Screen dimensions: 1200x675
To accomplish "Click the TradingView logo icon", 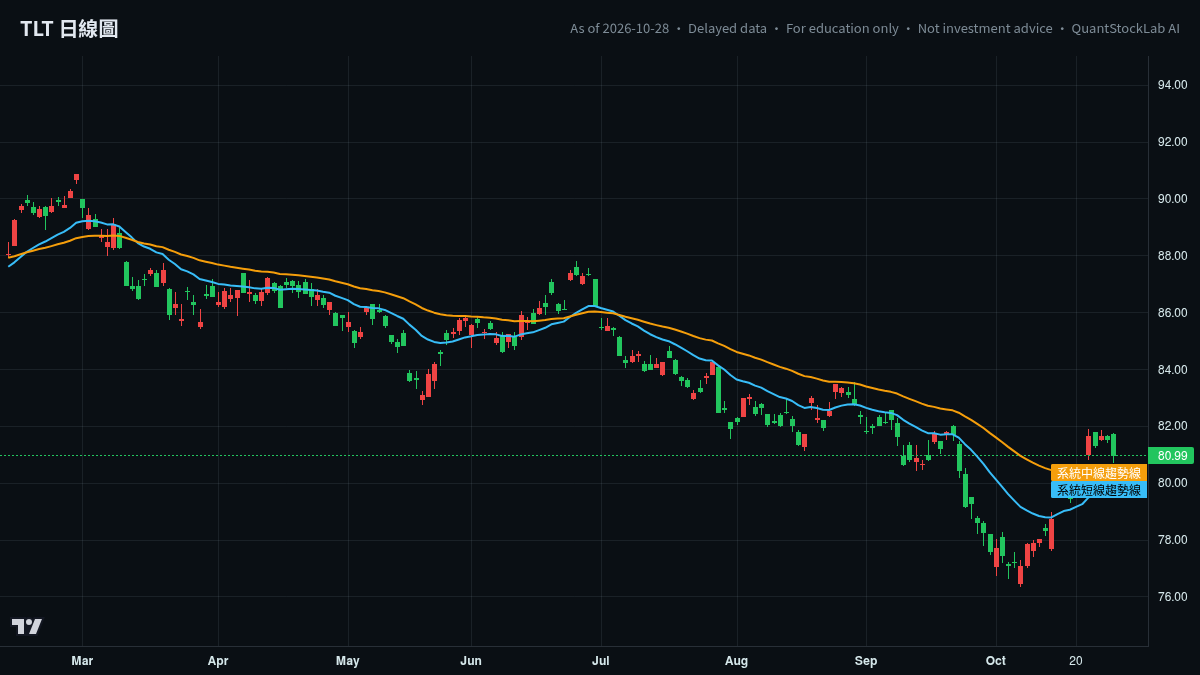I will point(27,626).
